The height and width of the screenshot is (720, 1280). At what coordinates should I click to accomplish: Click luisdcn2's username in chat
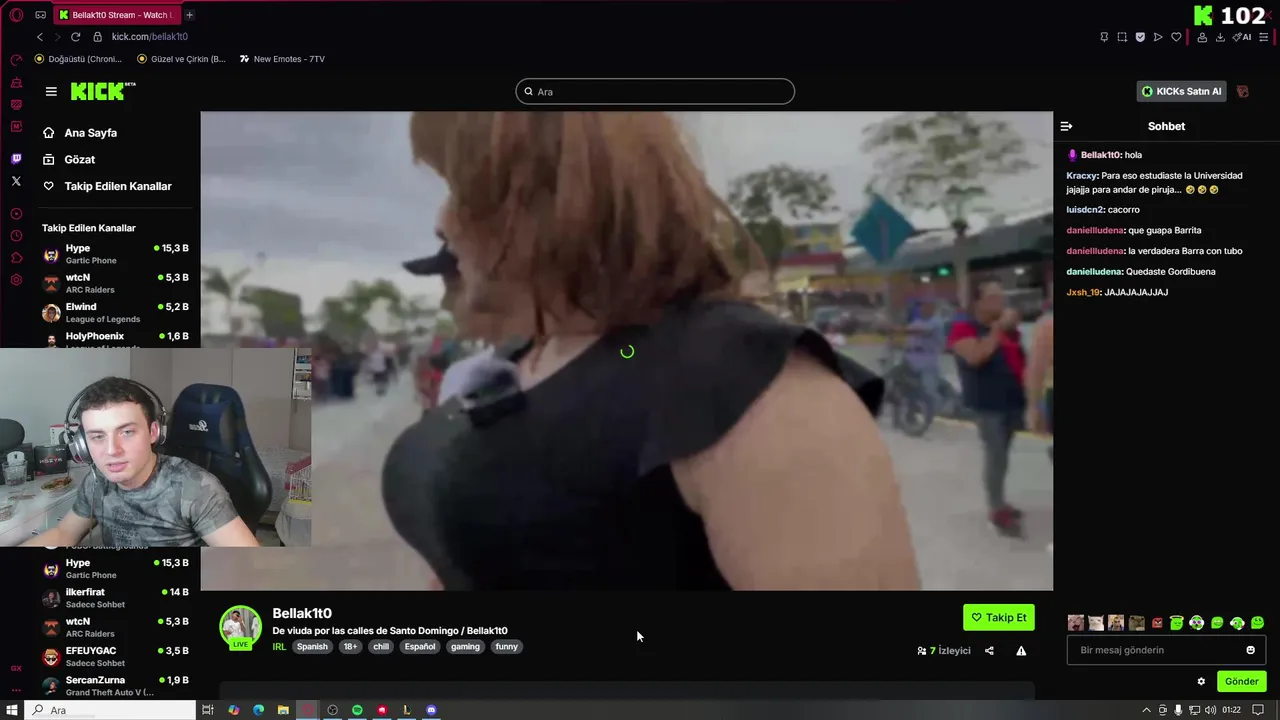(1084, 210)
